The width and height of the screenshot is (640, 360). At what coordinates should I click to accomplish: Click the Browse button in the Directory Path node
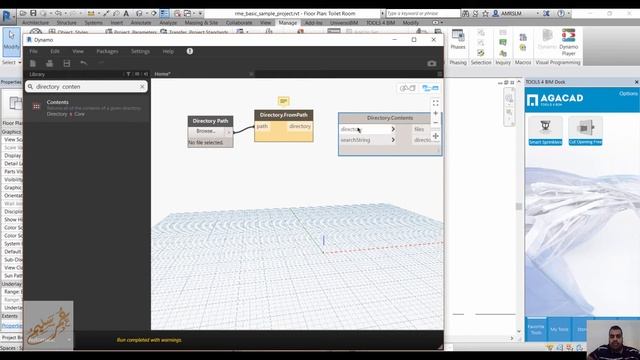(206, 131)
